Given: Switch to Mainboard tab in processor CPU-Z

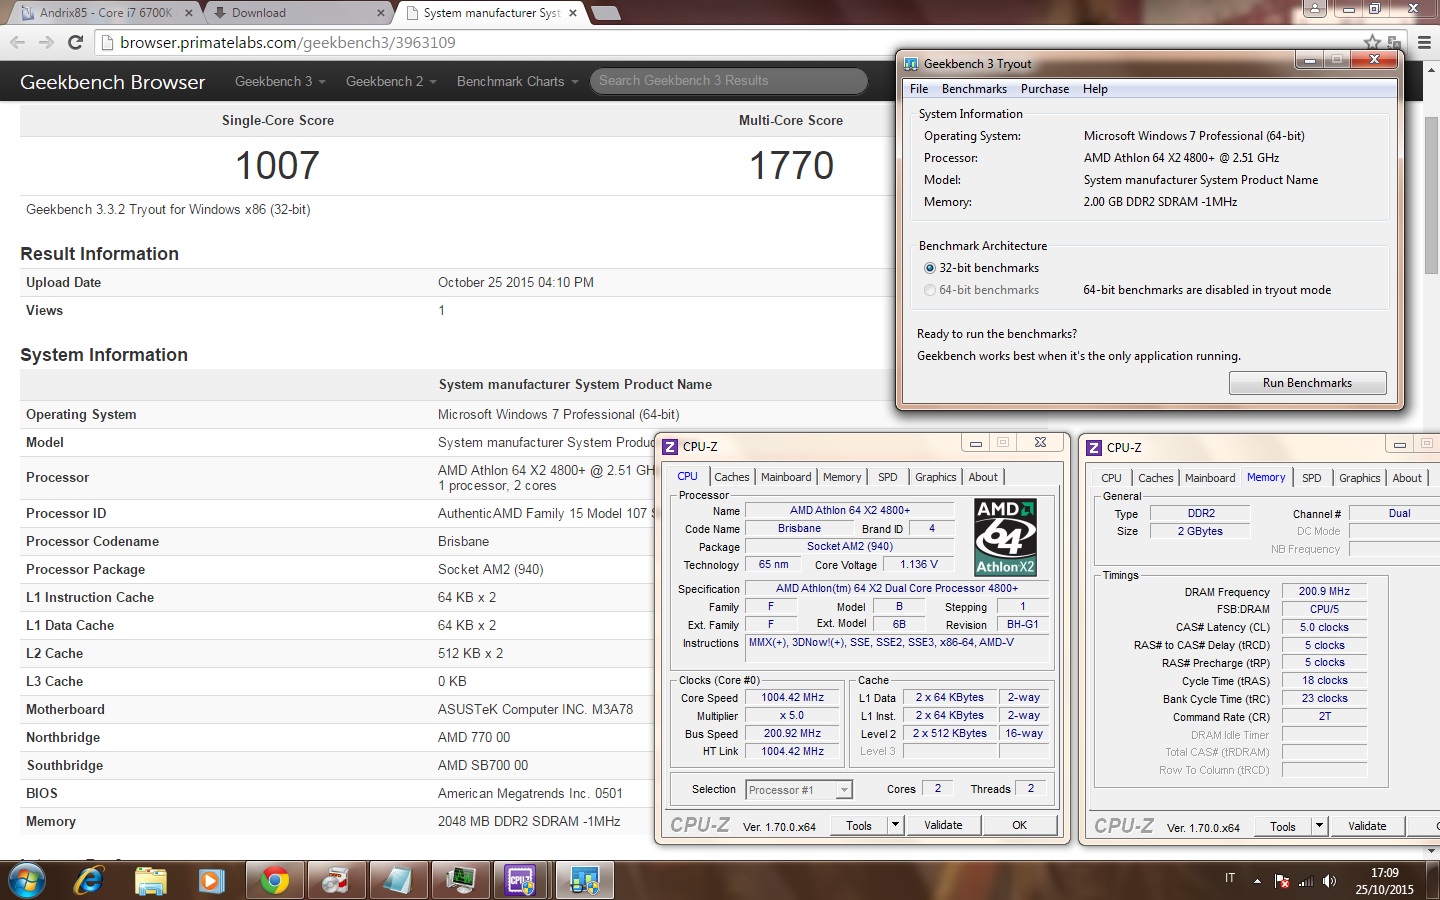Looking at the screenshot, I should (786, 477).
